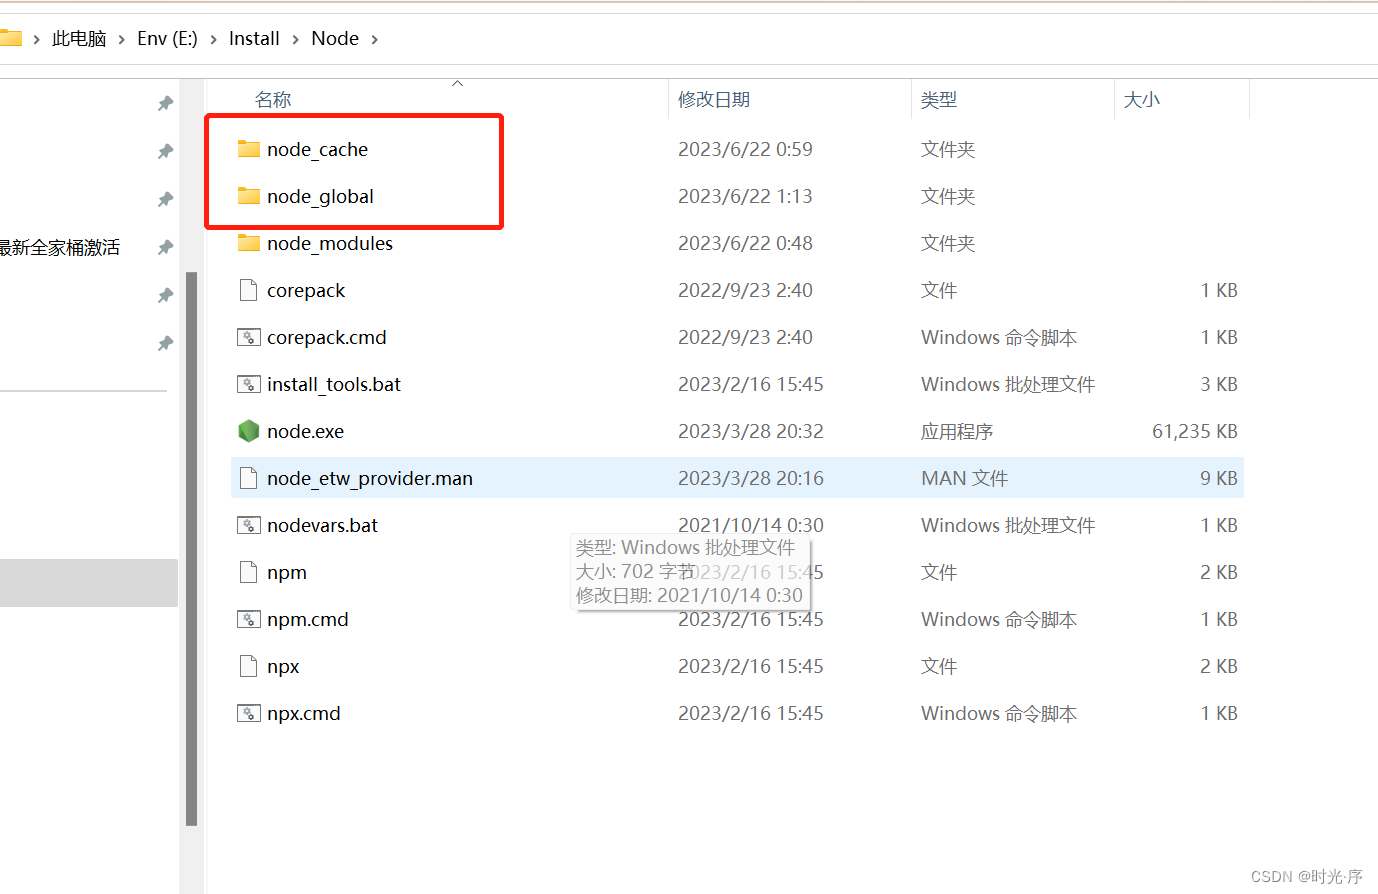Click the 2023/6/22 1:13 date cell
This screenshot has width=1378, height=894.
pos(745,196)
